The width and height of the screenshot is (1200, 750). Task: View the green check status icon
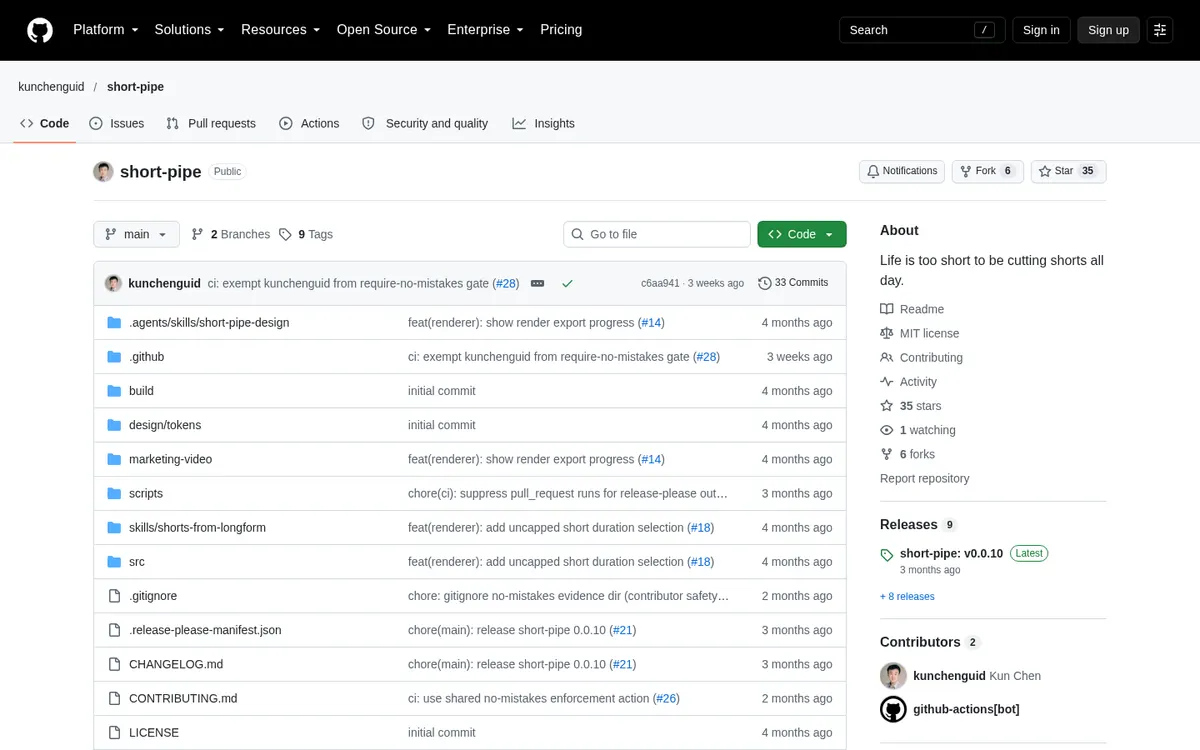[x=567, y=283]
